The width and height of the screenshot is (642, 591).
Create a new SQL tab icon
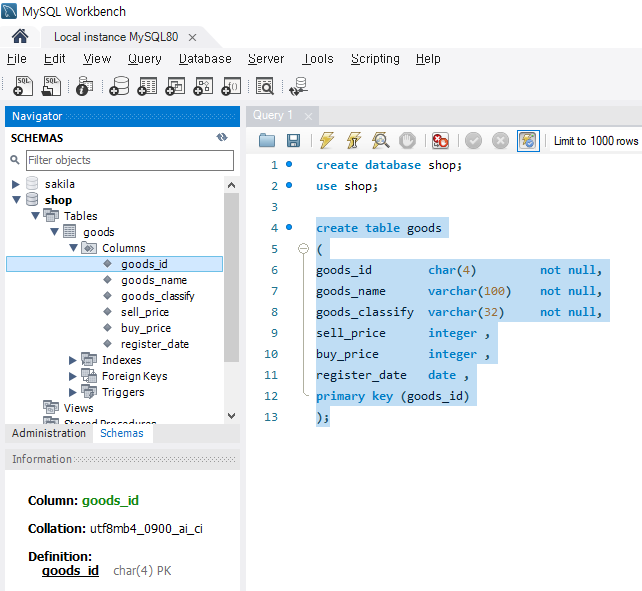pyautogui.click(x=23, y=86)
